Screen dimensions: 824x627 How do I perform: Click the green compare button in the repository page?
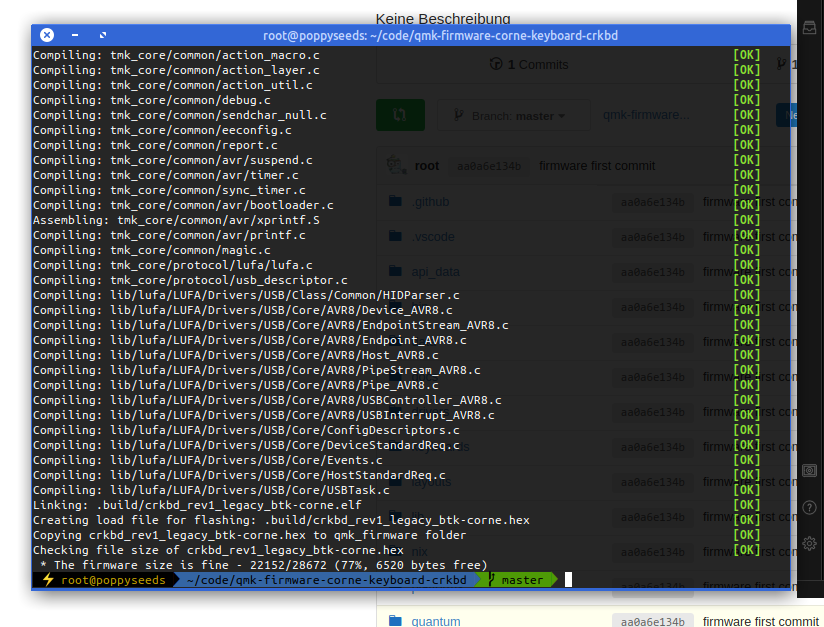point(400,115)
